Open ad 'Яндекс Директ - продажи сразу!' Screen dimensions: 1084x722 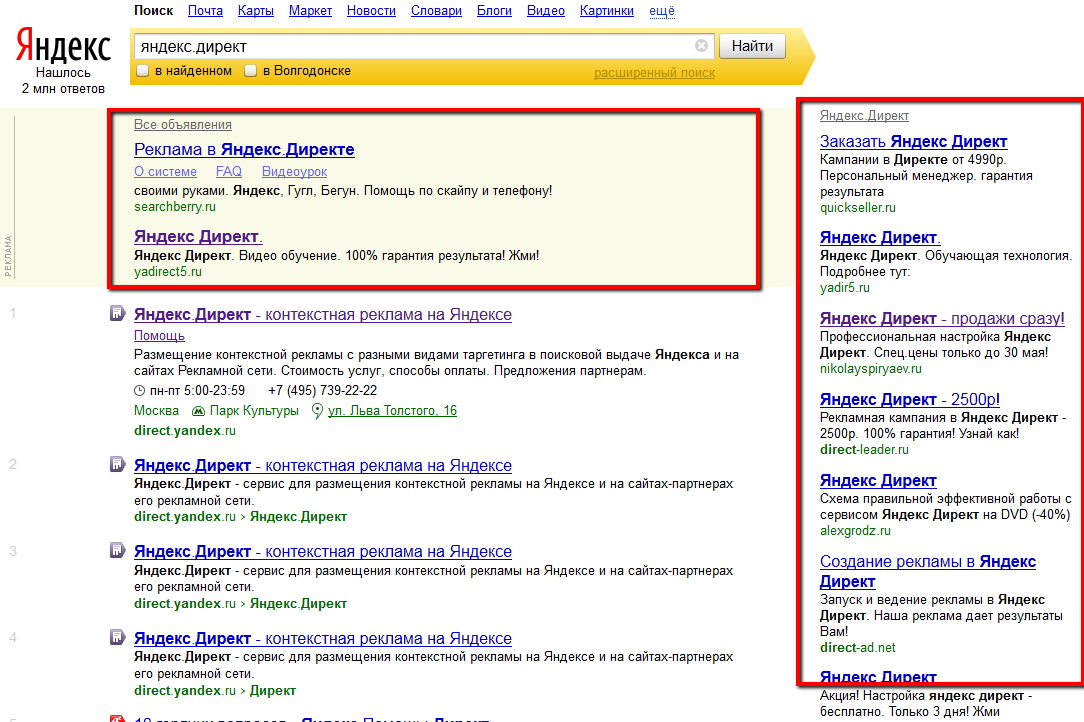pyautogui.click(x=942, y=318)
